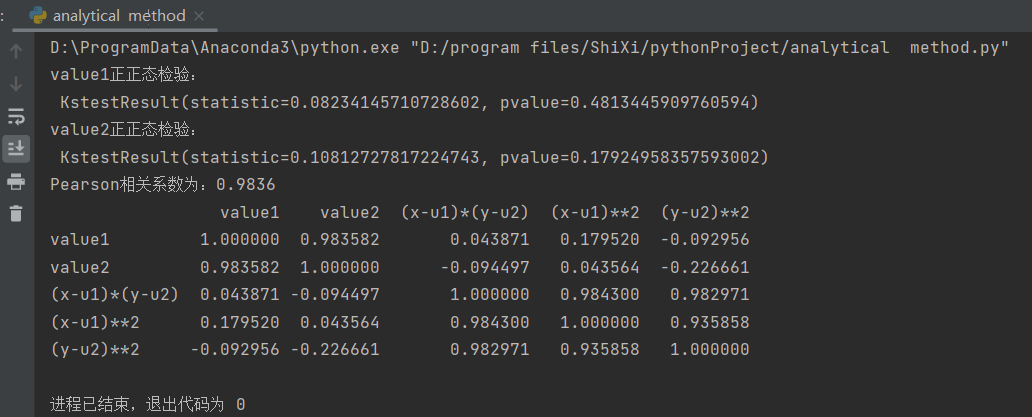Click 0.043871 in the value1 row
1032x417 pixels.
490,240
